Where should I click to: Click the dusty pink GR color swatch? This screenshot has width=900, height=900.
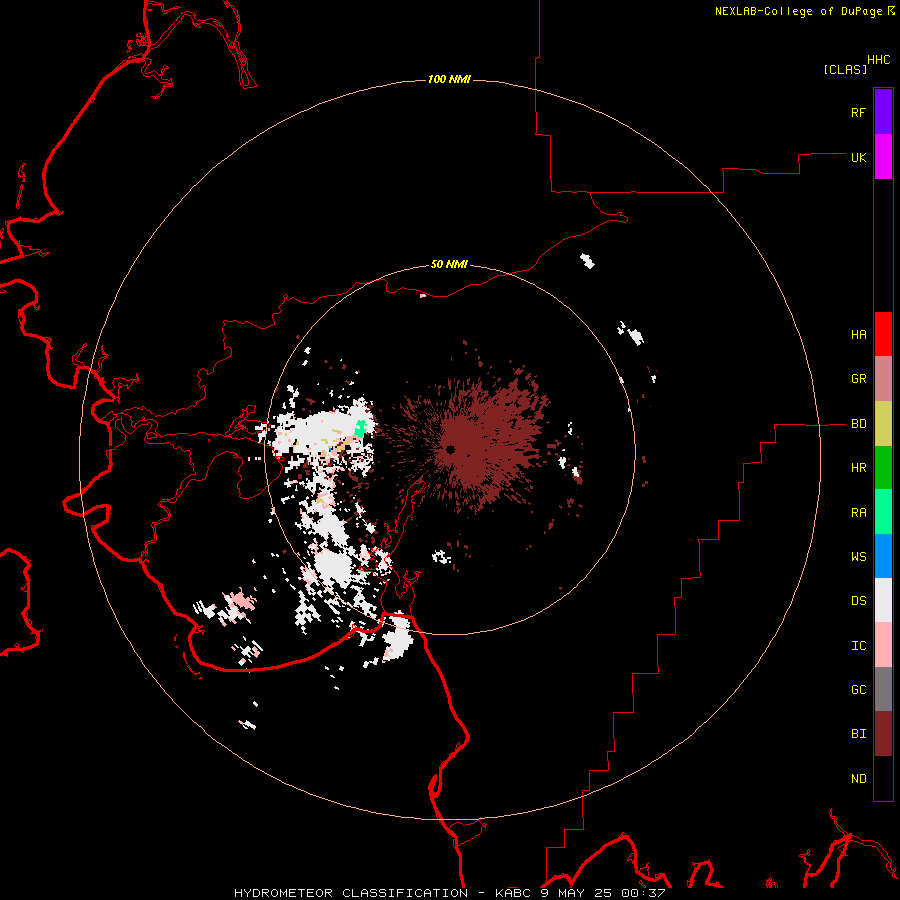883,379
